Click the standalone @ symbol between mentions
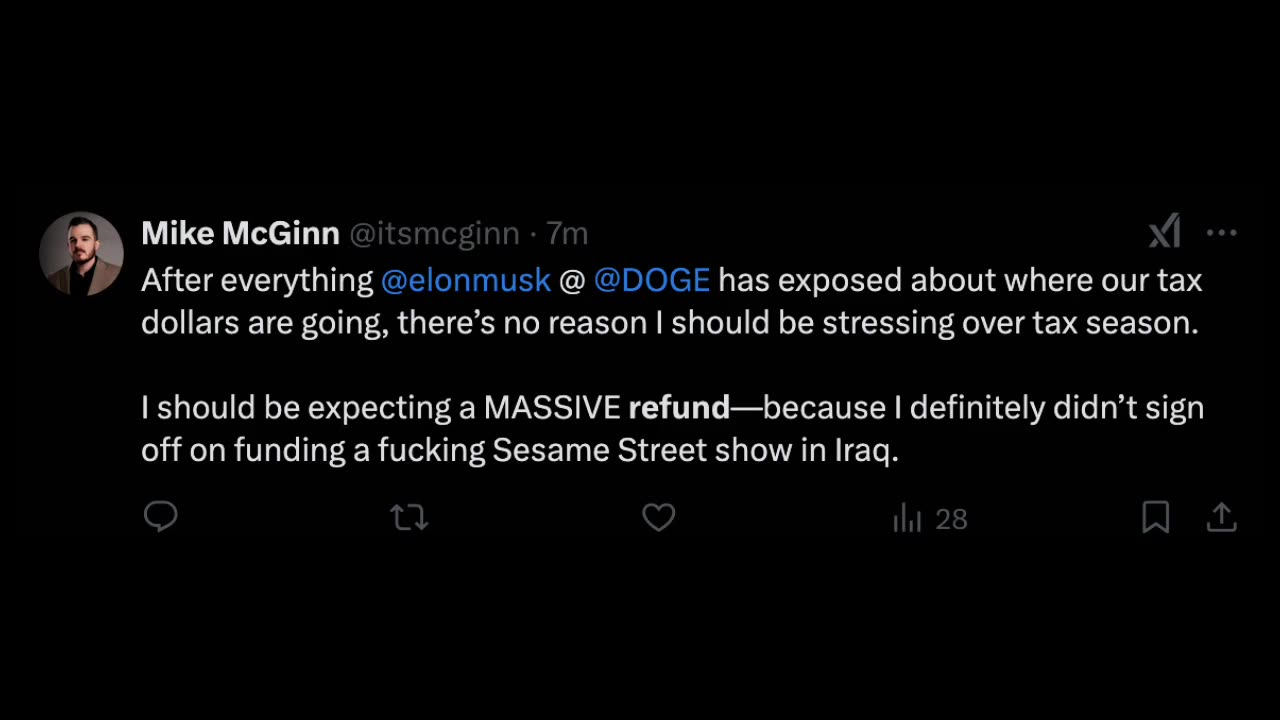 (572, 280)
